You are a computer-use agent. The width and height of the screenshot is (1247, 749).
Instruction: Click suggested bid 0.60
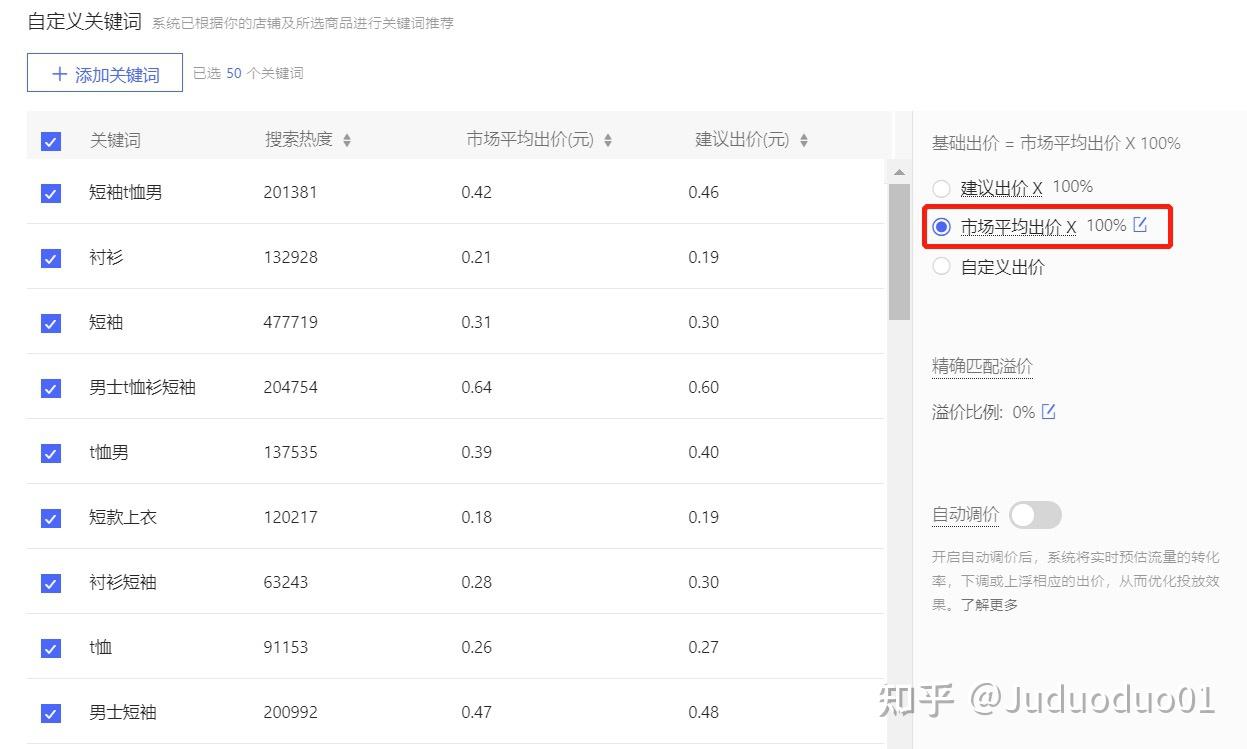pyautogui.click(x=704, y=387)
